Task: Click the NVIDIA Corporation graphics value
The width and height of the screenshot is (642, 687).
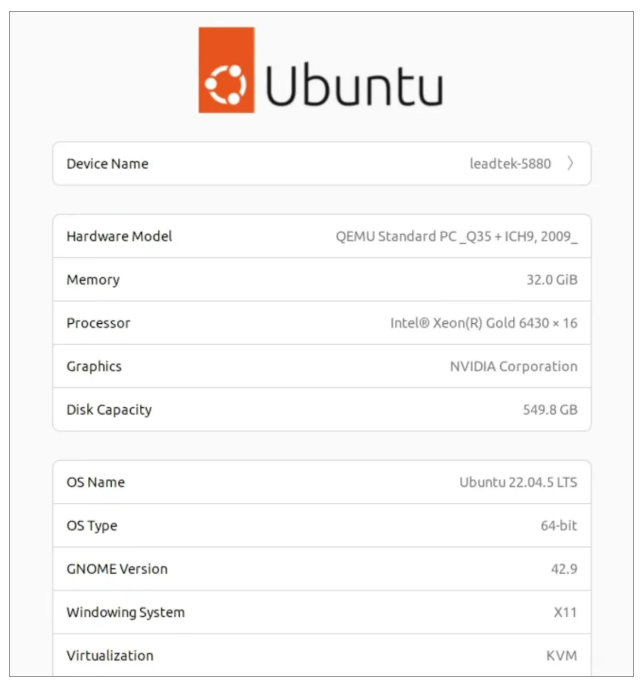Action: 513,366
